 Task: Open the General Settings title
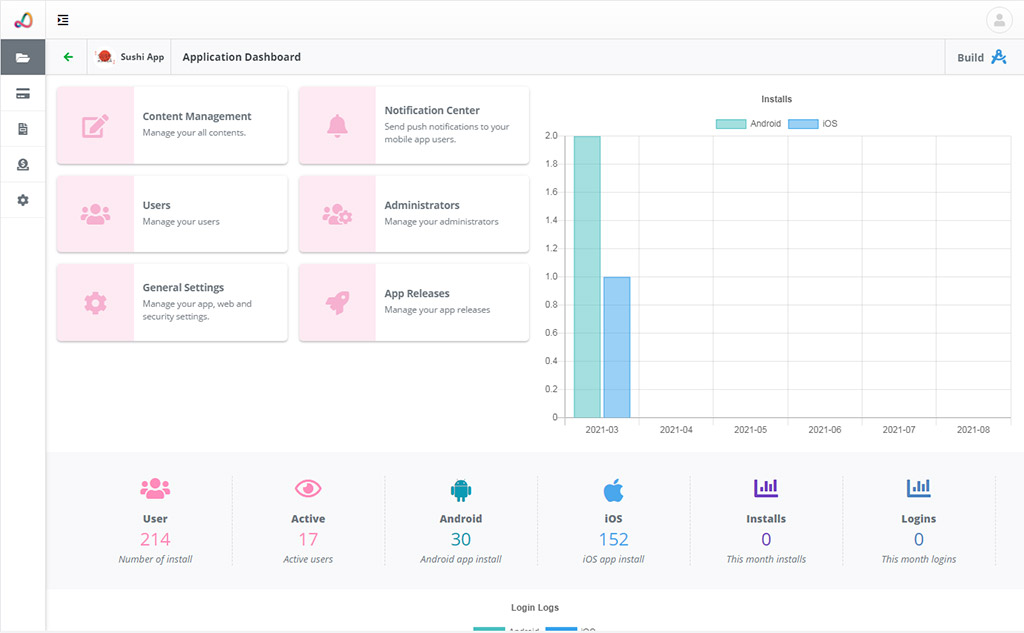[183, 287]
